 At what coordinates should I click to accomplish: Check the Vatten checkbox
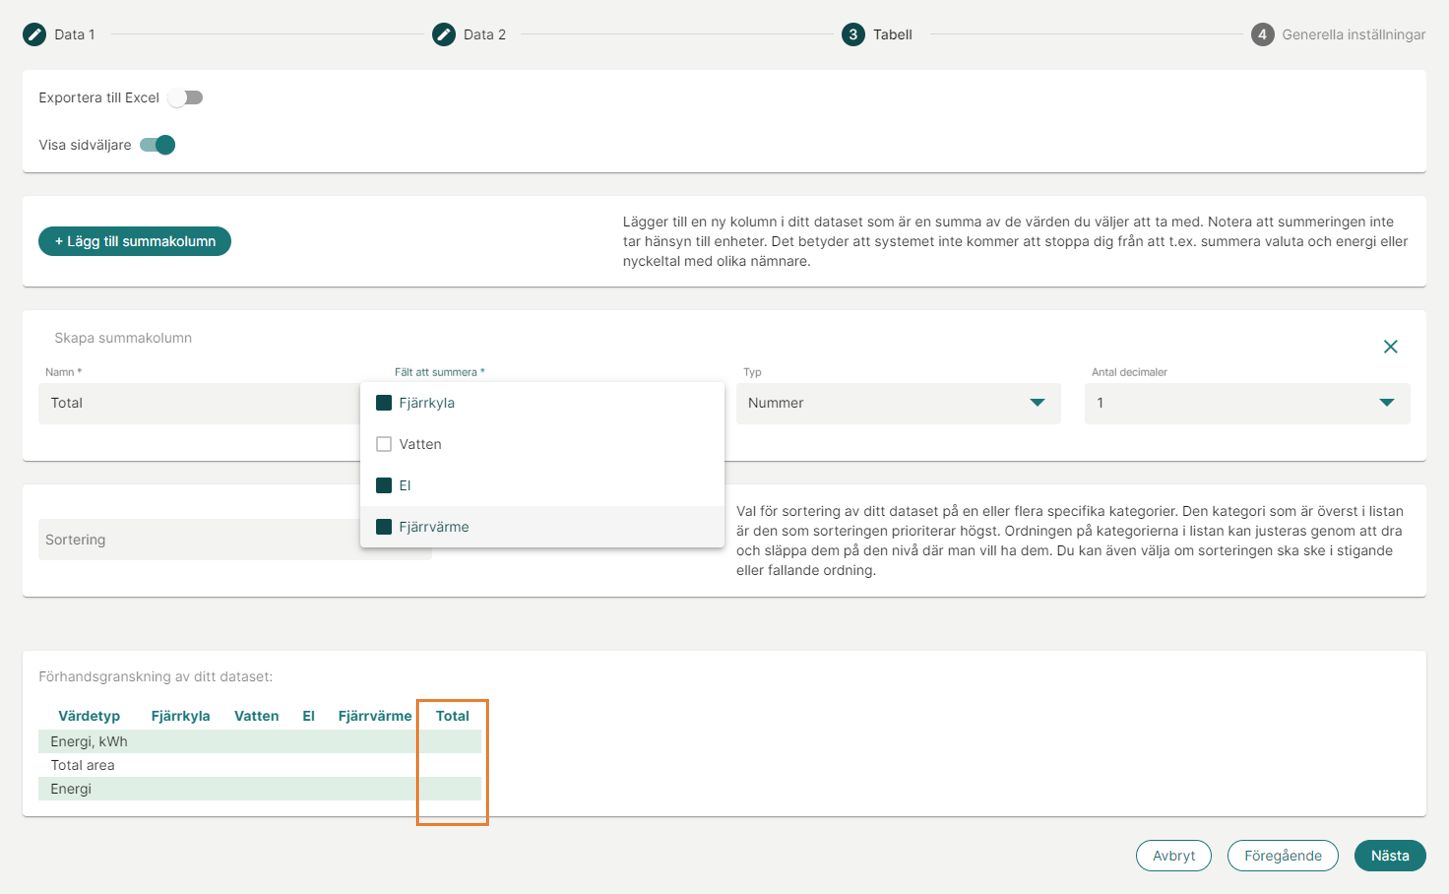pyautogui.click(x=383, y=444)
